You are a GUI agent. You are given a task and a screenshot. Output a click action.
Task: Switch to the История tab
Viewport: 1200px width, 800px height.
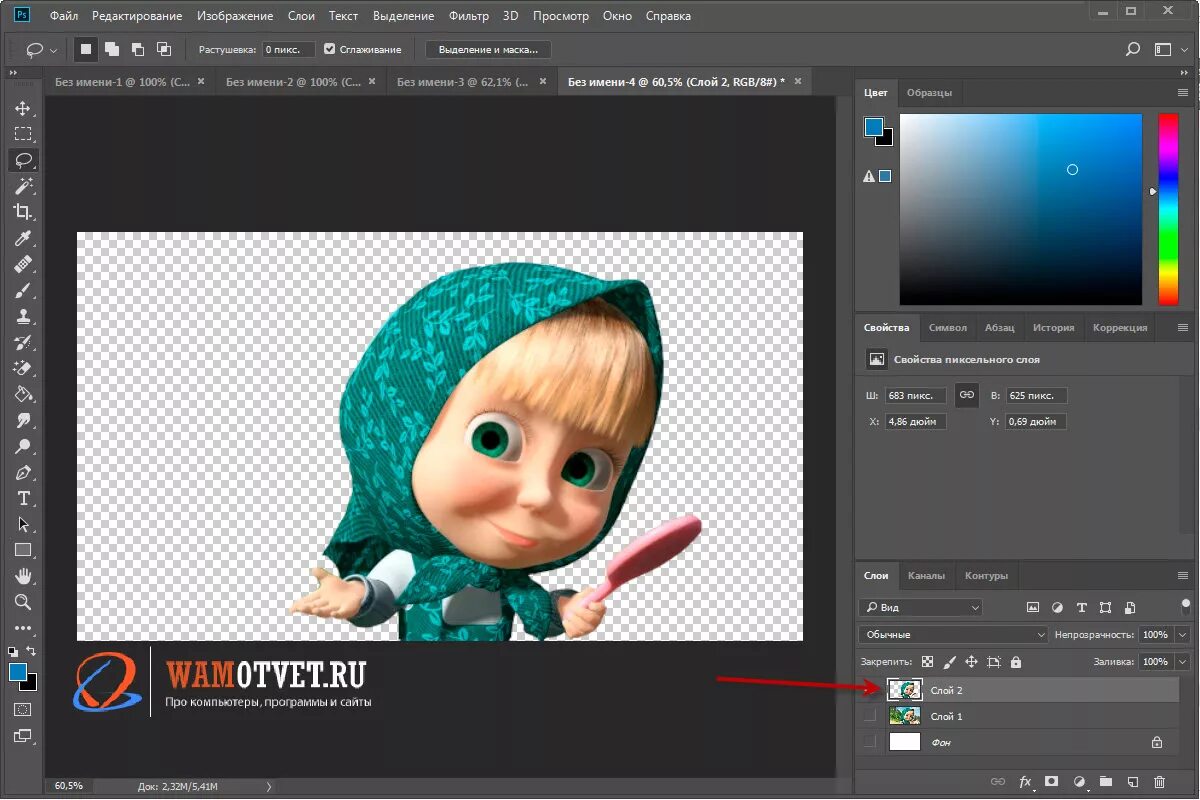pos(1054,328)
